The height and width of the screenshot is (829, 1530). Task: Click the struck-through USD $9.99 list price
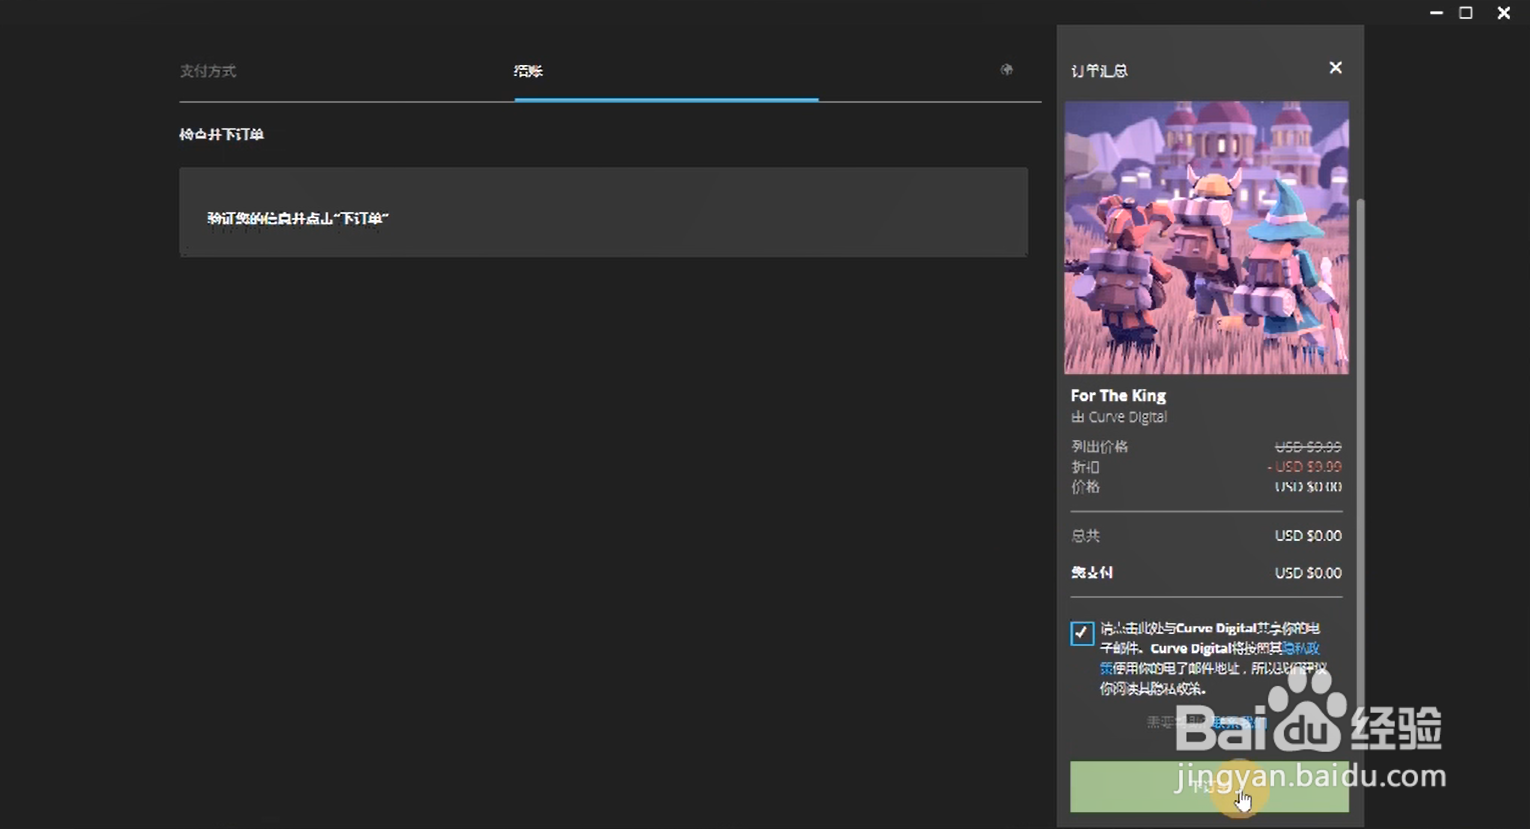[x=1308, y=447]
